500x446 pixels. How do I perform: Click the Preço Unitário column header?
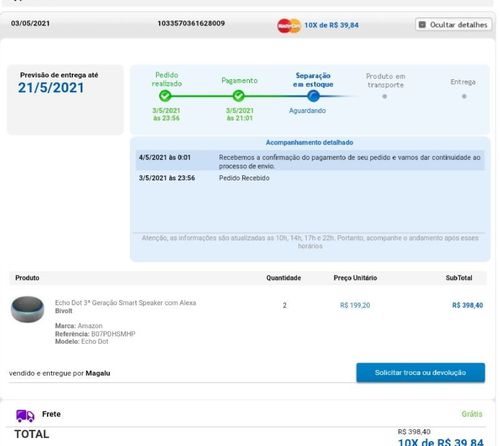click(x=355, y=278)
